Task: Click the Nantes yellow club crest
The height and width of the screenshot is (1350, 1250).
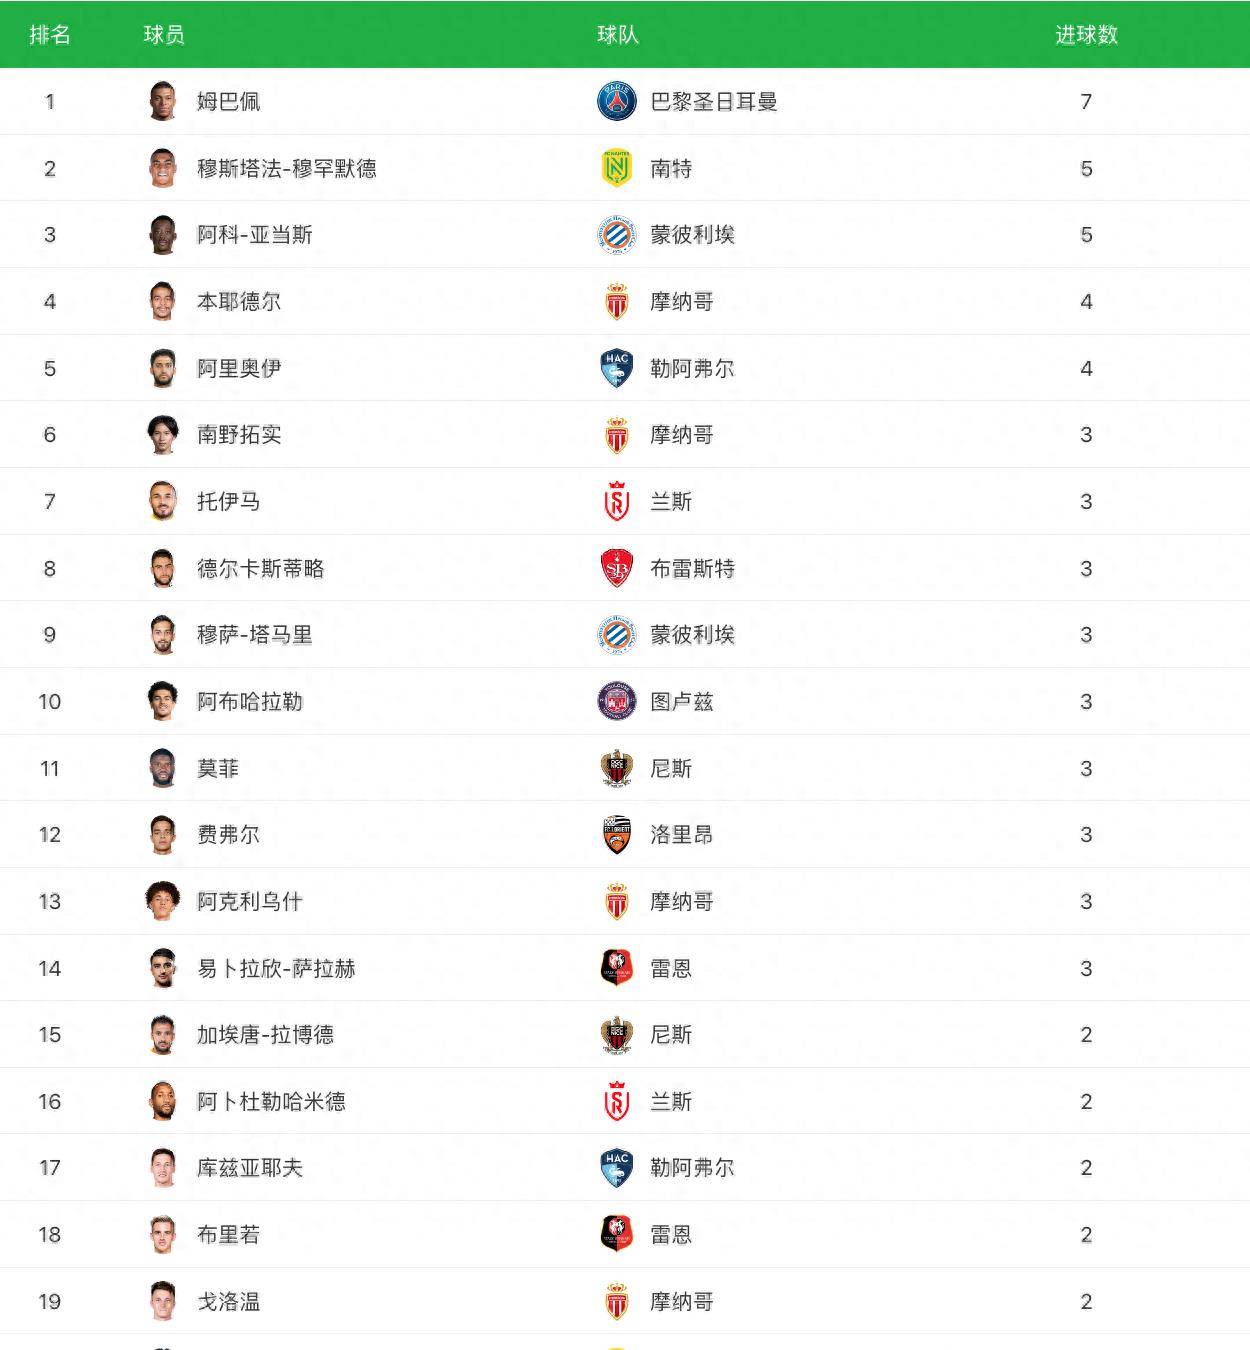Action: (616, 168)
